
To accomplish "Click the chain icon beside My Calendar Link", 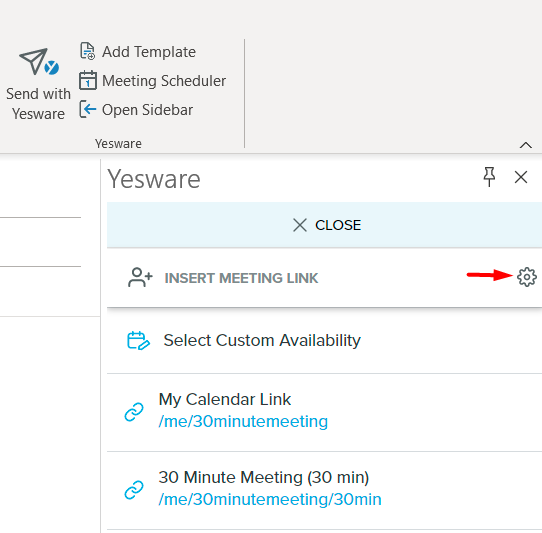I will (x=134, y=412).
